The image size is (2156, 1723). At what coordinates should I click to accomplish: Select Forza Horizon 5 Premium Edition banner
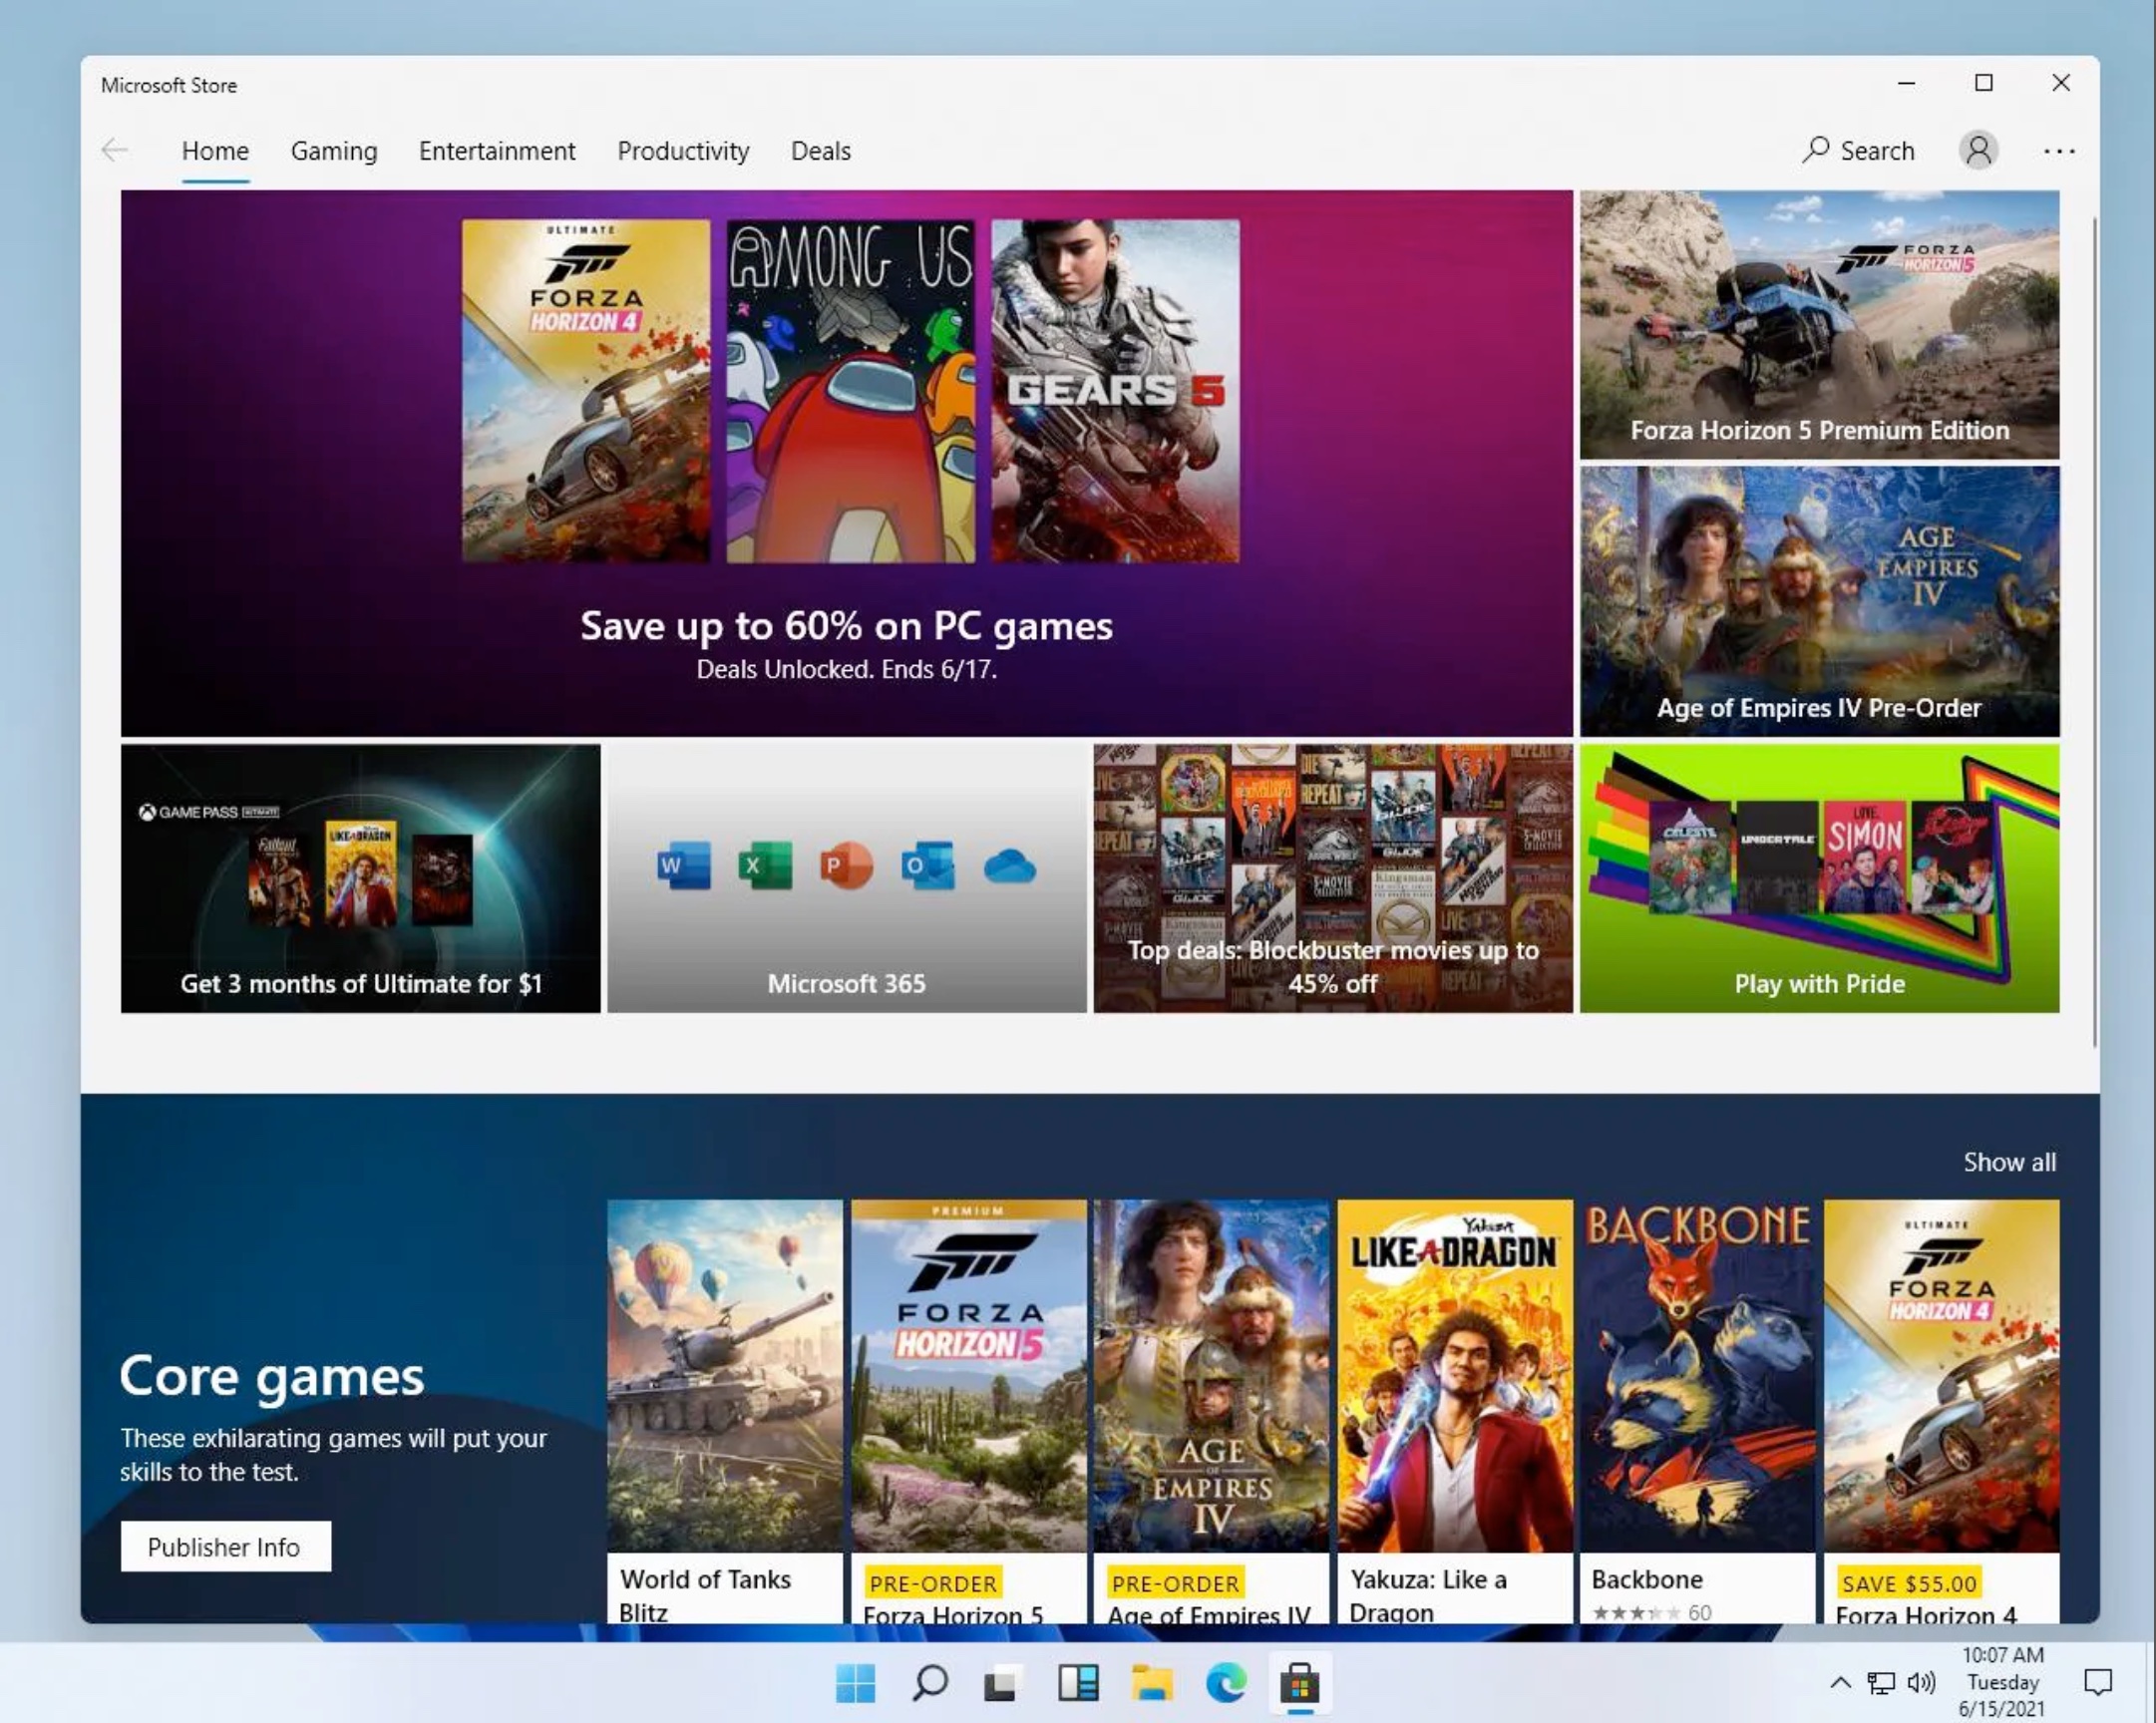pos(1818,323)
